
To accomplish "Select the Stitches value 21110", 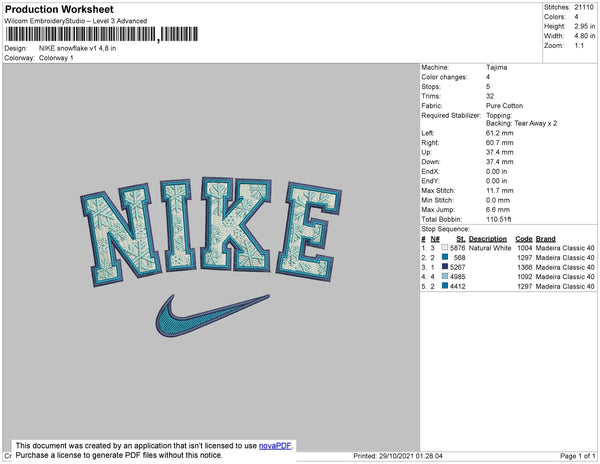I will pyautogui.click(x=584, y=7).
